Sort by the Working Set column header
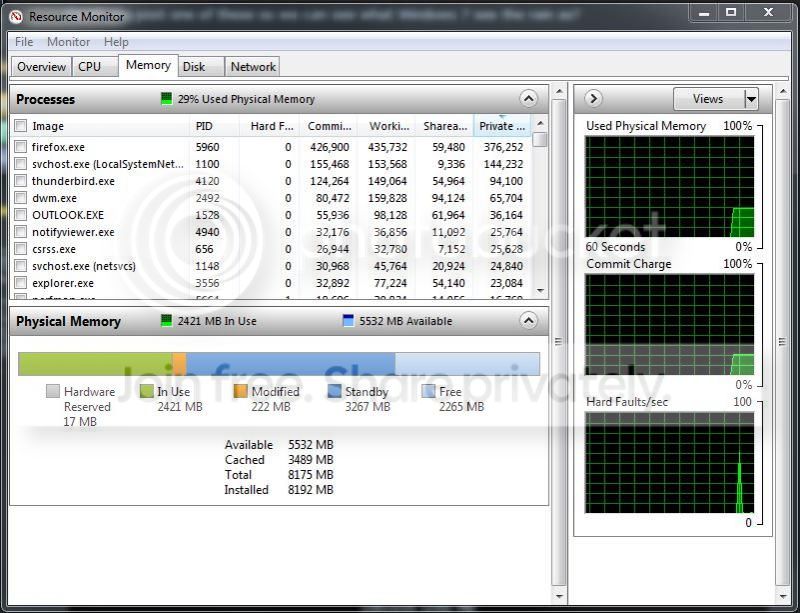 [388, 126]
